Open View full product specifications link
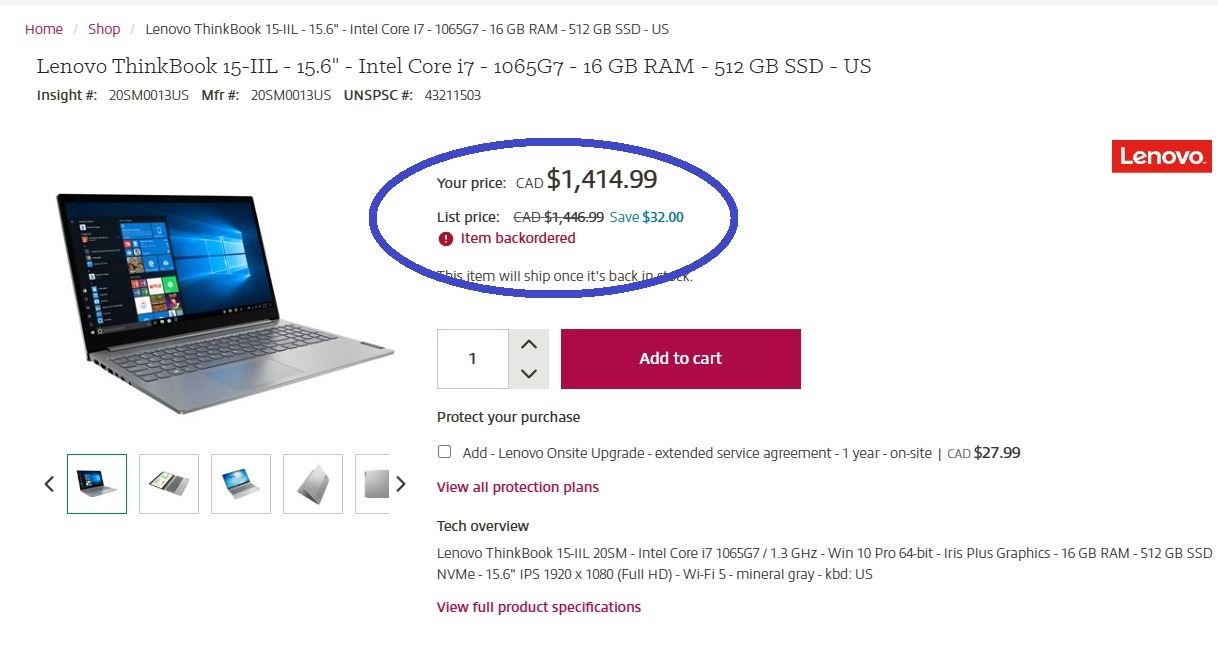The height and width of the screenshot is (645, 1218). point(539,607)
